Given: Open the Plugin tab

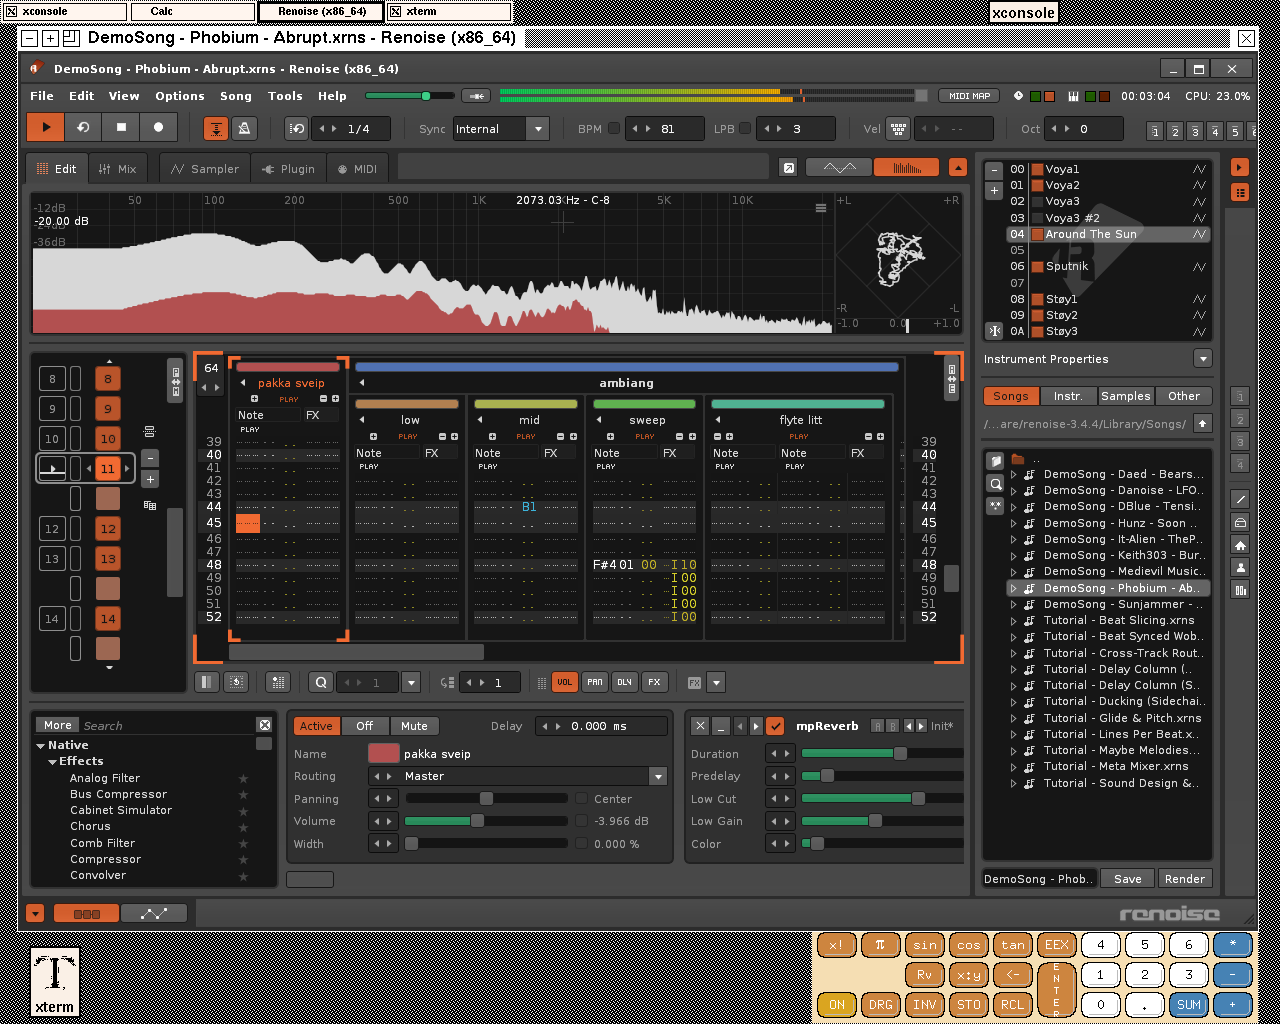Looking at the screenshot, I should pos(288,169).
